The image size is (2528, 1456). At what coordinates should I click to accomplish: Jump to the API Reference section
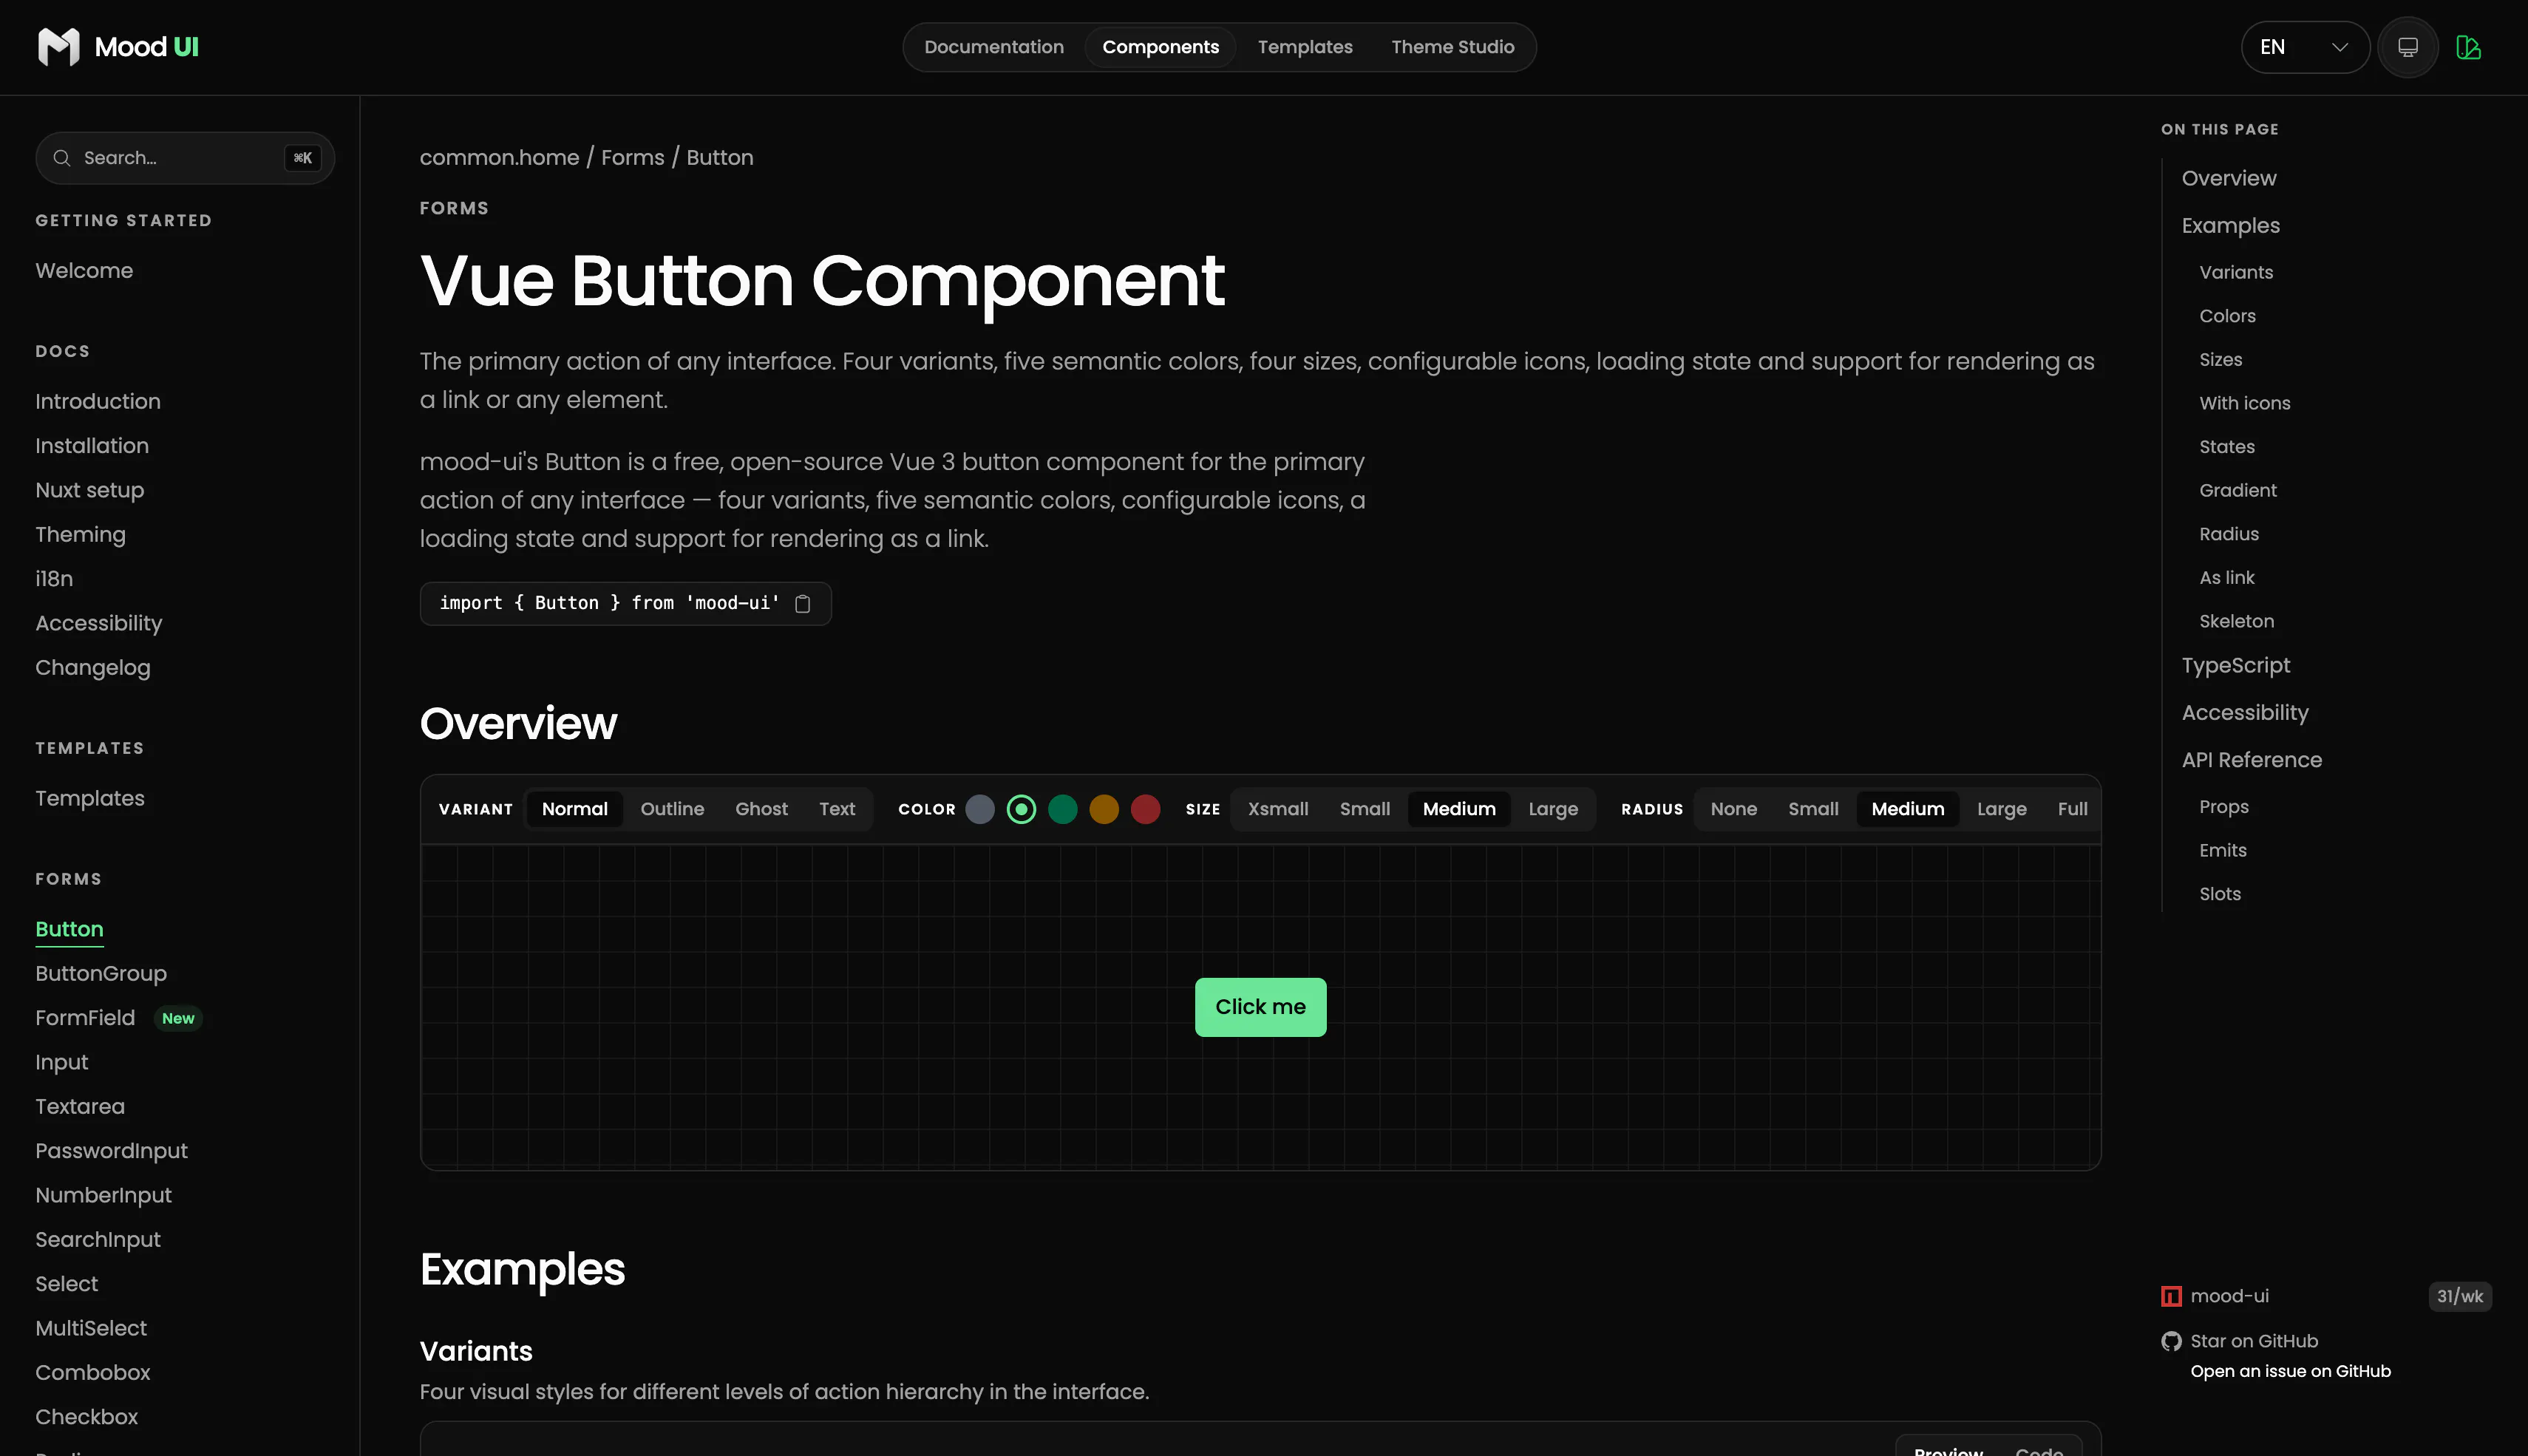click(2252, 760)
